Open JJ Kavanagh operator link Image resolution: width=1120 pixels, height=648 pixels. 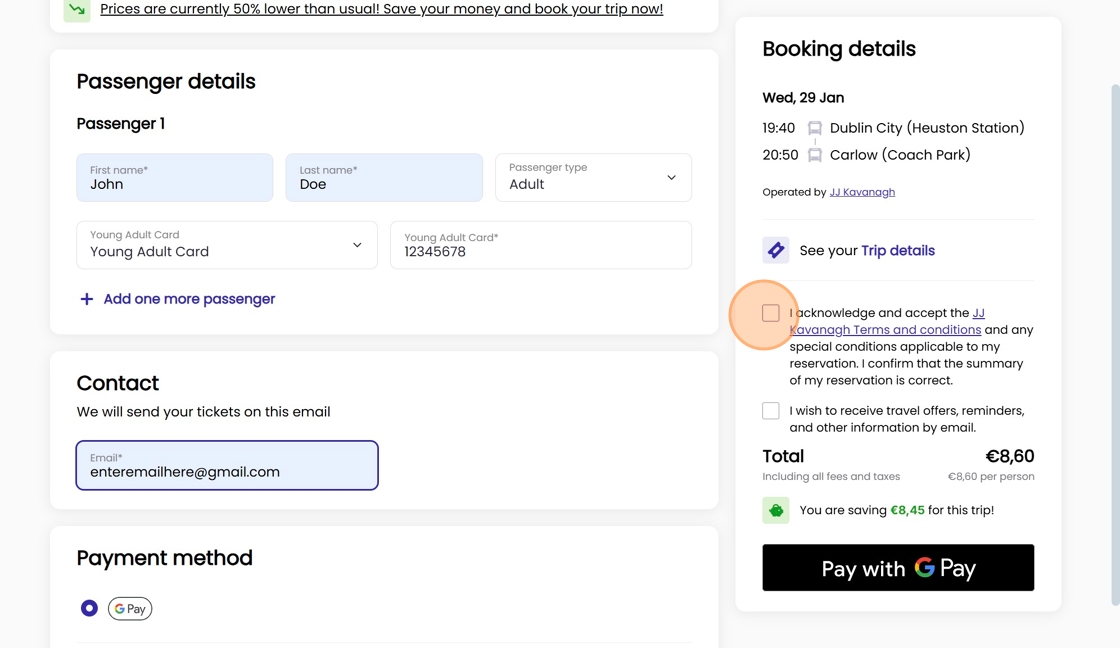pos(862,192)
